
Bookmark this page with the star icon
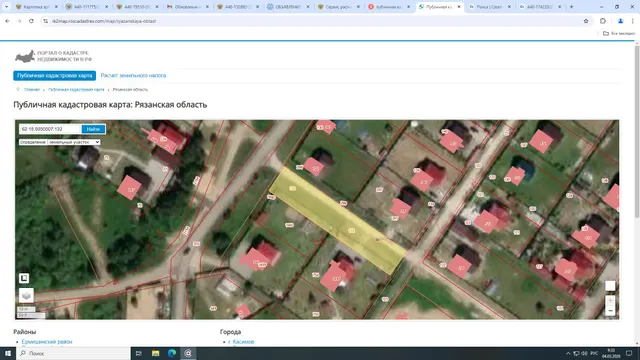tap(586, 21)
